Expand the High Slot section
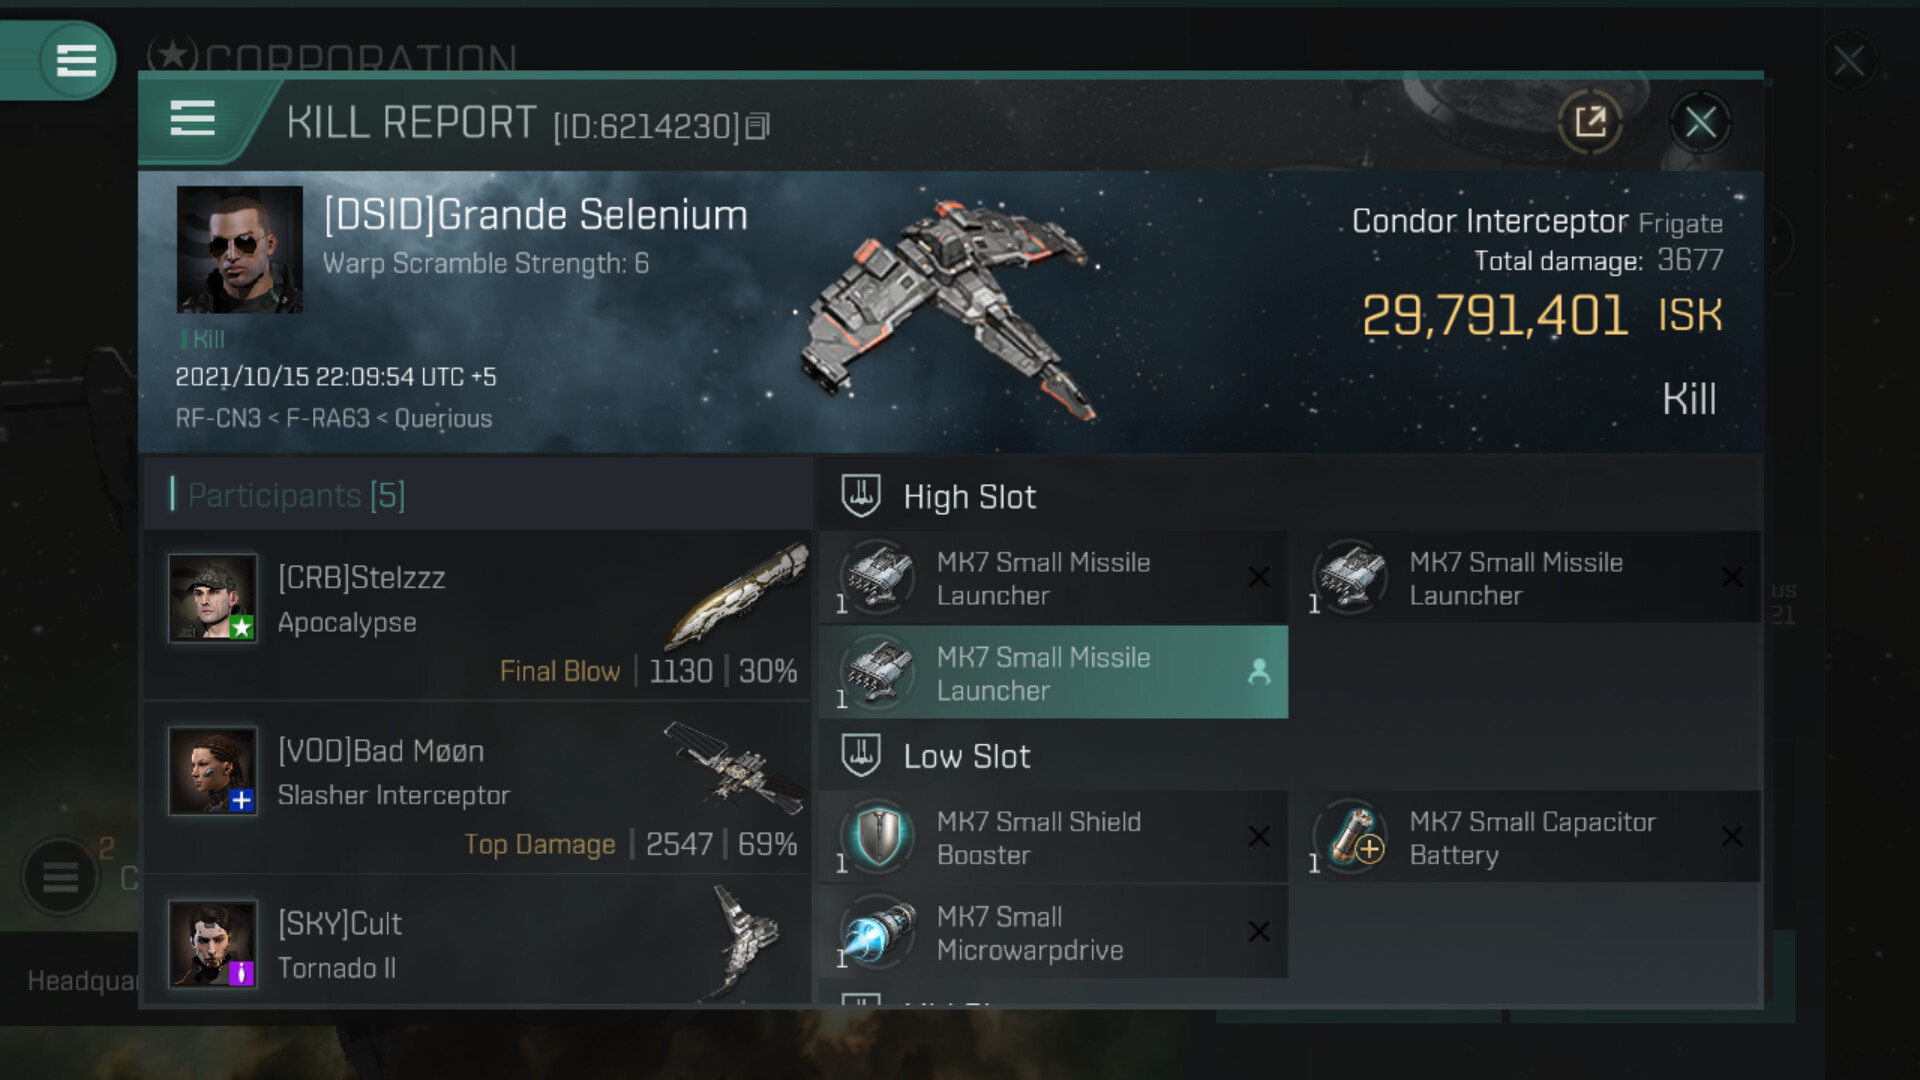1920x1080 pixels. tap(970, 497)
